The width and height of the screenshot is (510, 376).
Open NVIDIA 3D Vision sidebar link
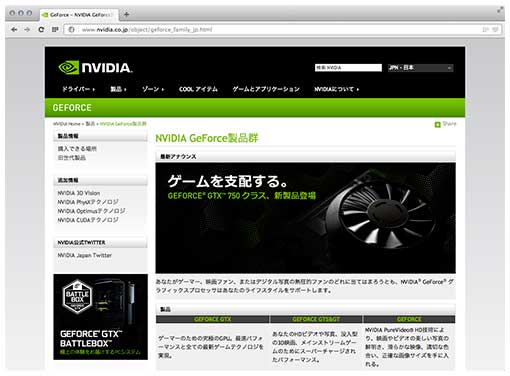79,193
